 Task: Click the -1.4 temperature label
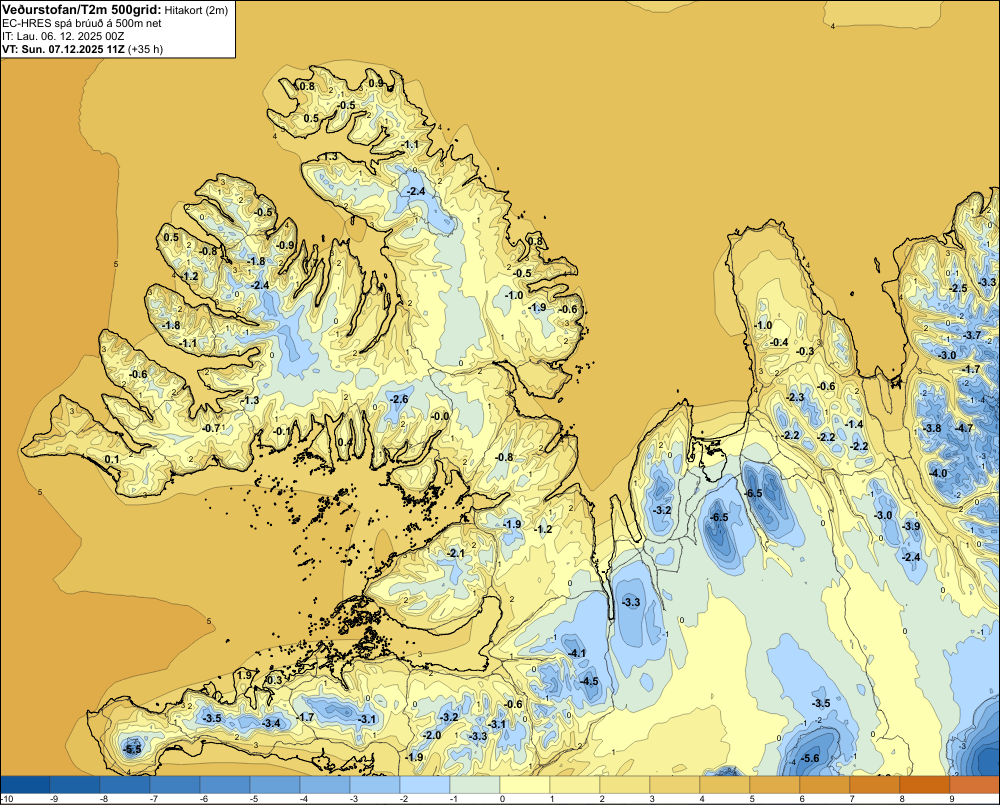[854, 424]
